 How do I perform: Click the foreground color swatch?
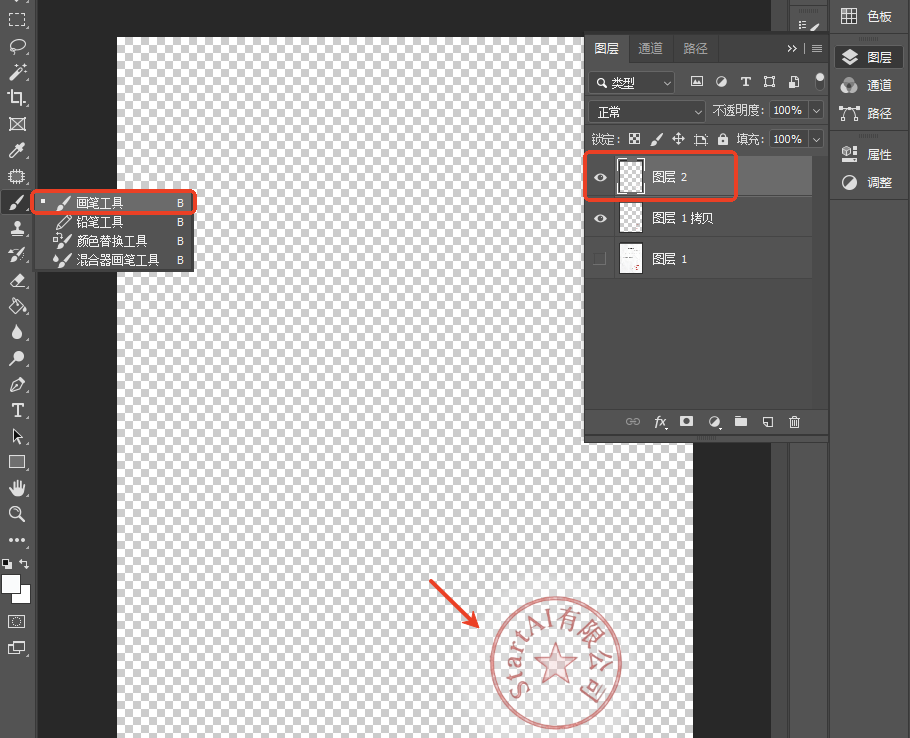(x=11, y=584)
